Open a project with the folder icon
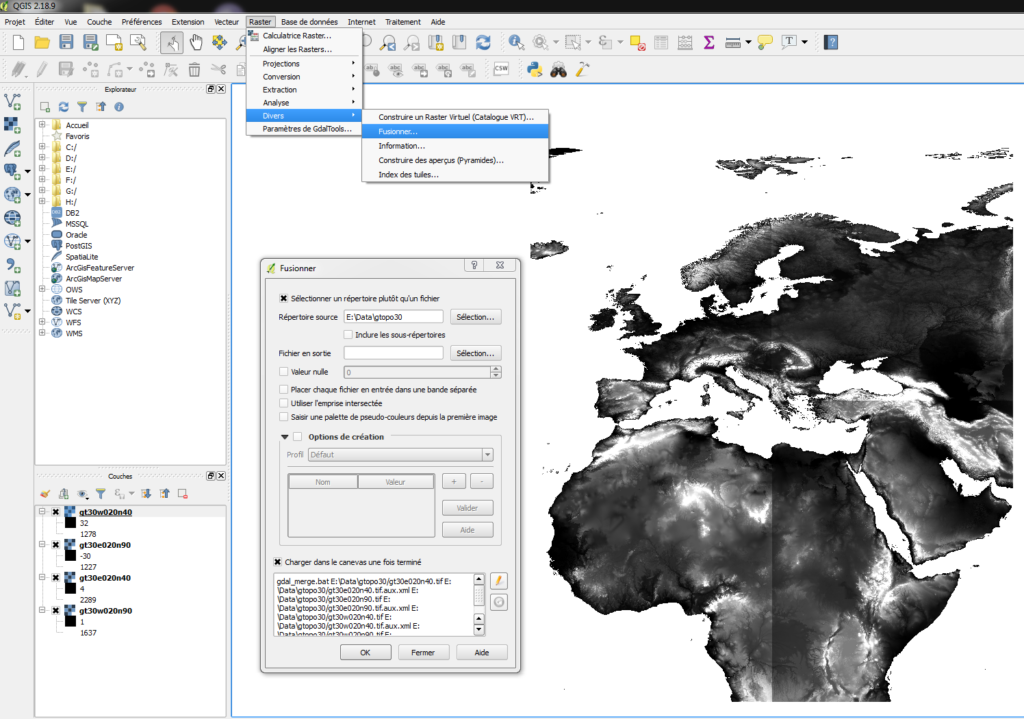The width and height of the screenshot is (1024, 719). pos(42,42)
